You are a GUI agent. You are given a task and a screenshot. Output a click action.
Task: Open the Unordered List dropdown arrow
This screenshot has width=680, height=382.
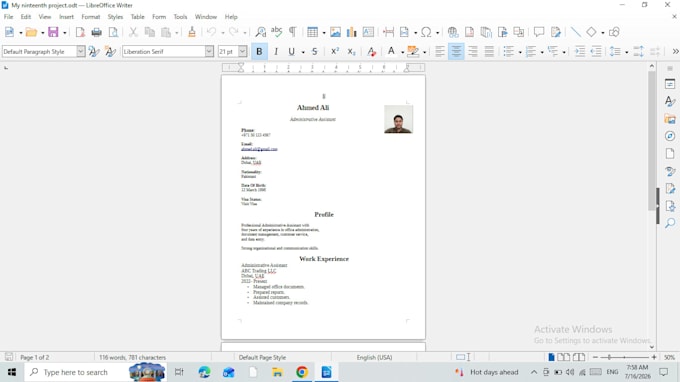[x=520, y=52]
